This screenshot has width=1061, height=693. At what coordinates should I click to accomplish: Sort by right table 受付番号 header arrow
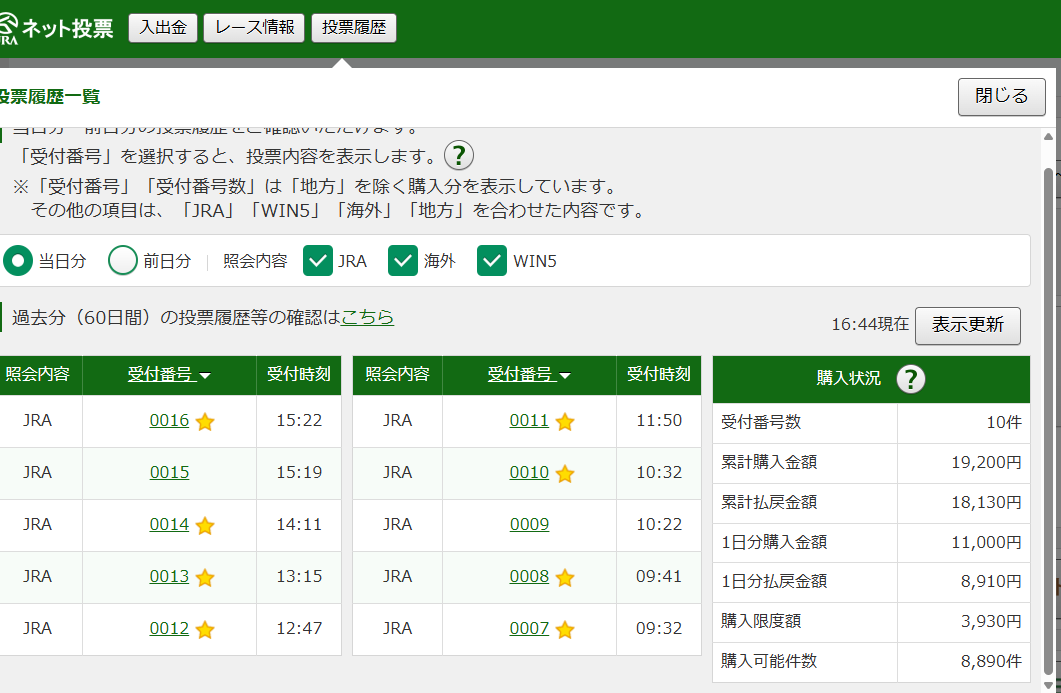565,376
